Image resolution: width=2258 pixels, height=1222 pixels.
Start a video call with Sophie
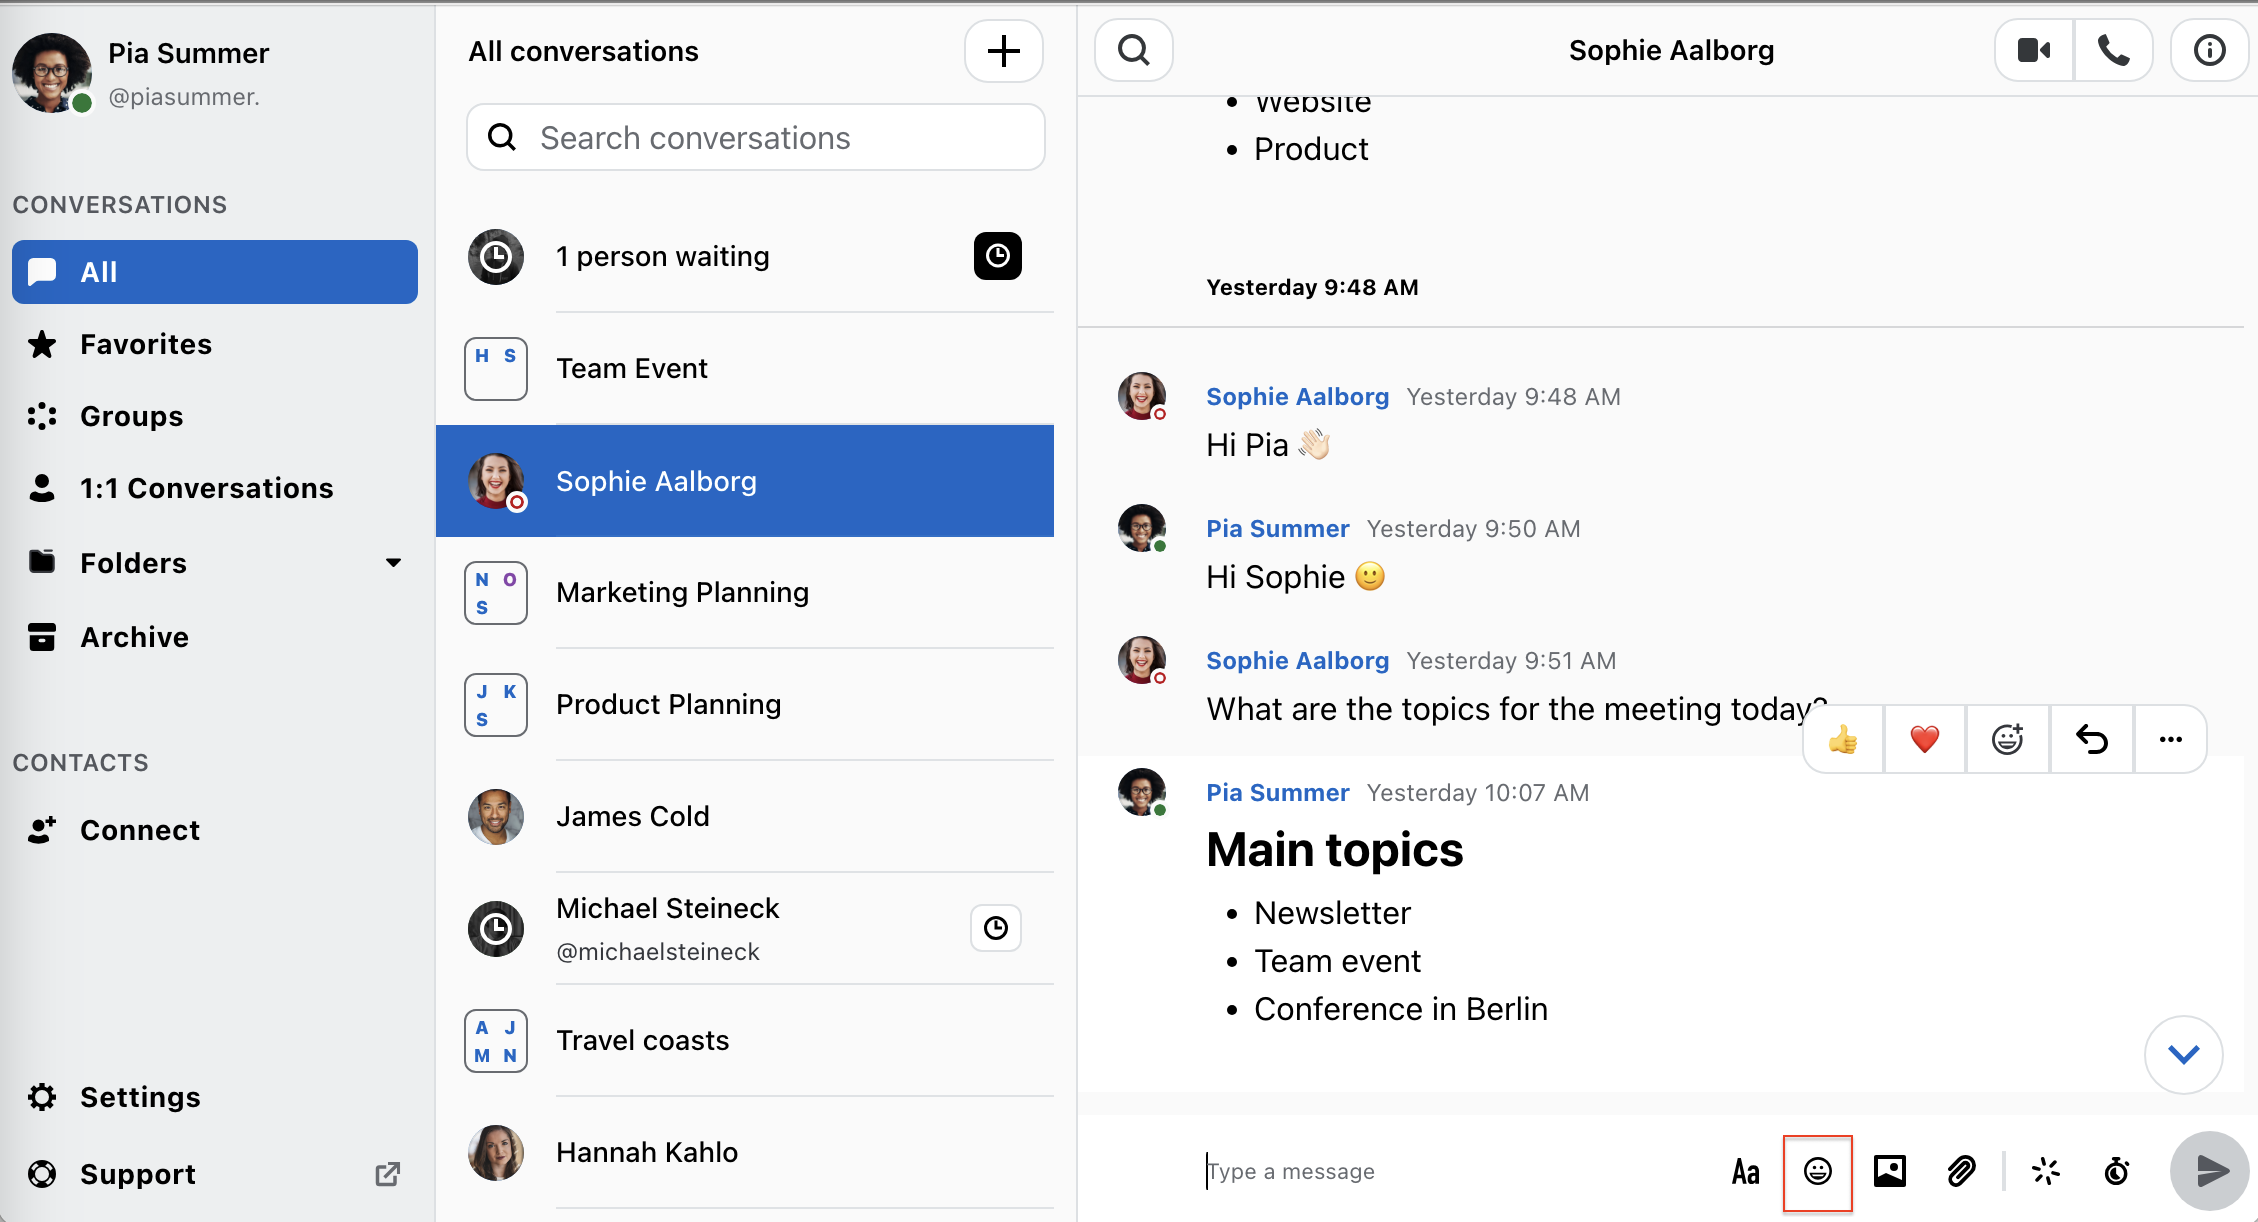tap(2033, 50)
